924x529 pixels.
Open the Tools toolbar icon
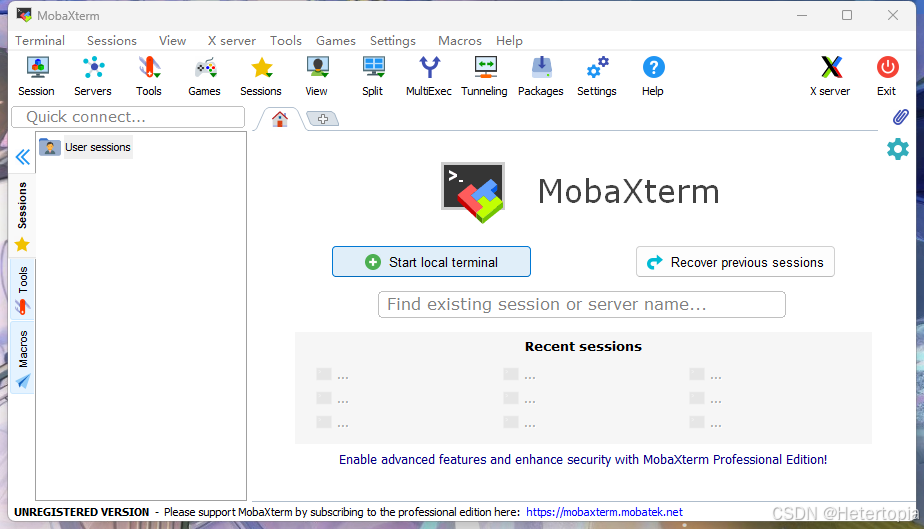coord(148,76)
